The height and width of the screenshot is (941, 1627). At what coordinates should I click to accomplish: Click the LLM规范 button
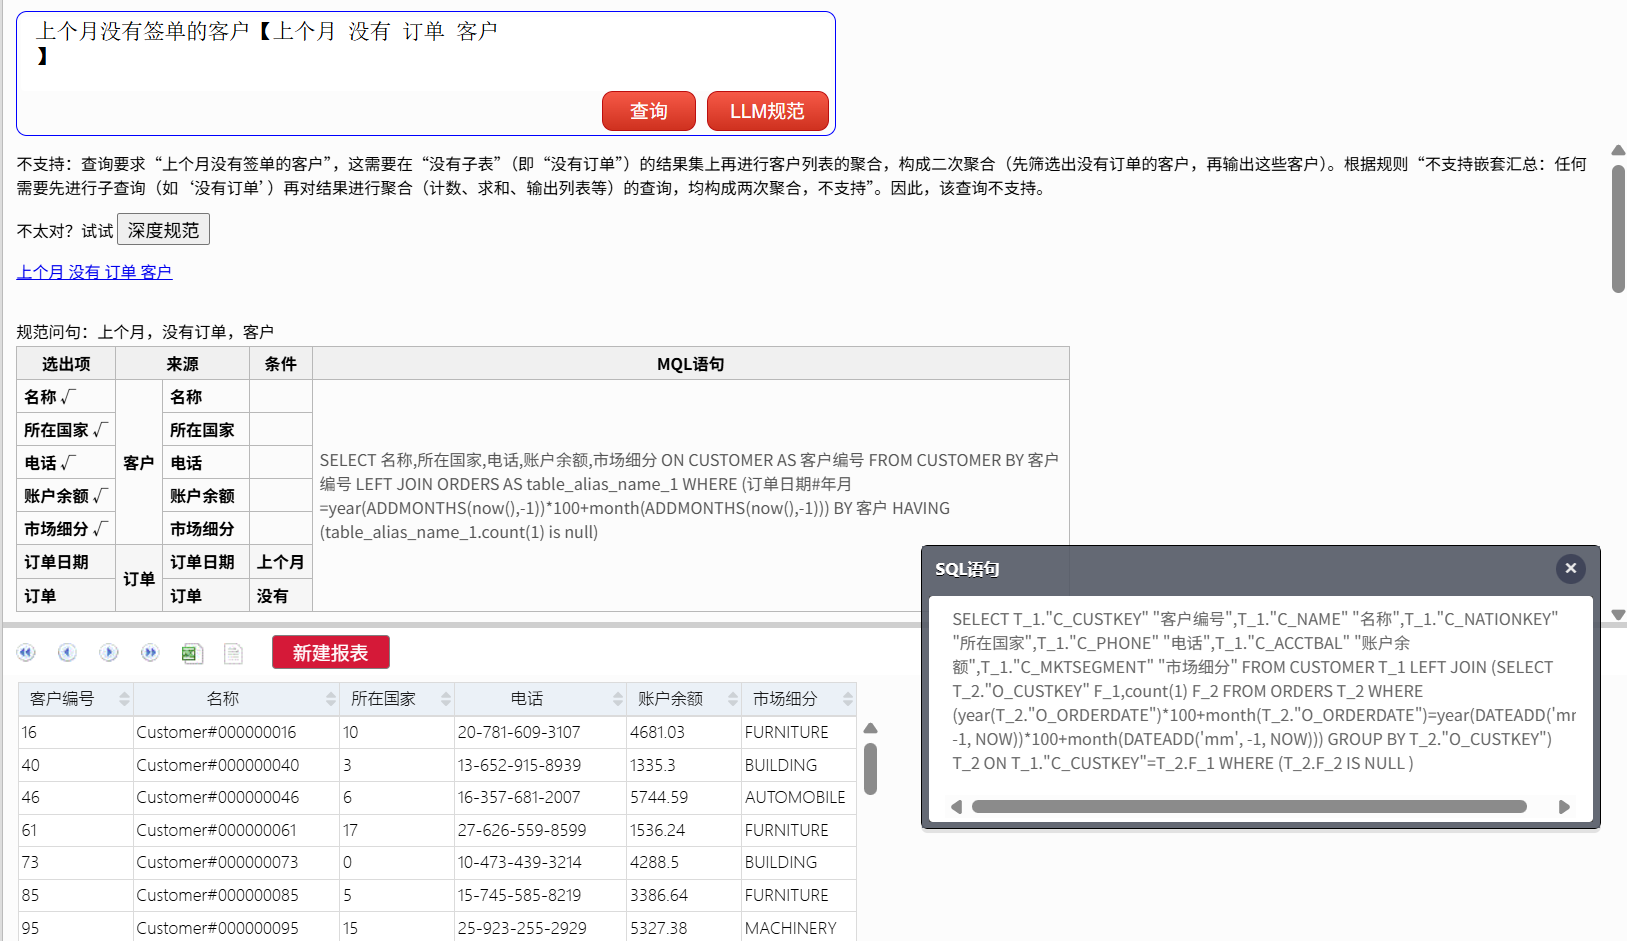coord(767,111)
